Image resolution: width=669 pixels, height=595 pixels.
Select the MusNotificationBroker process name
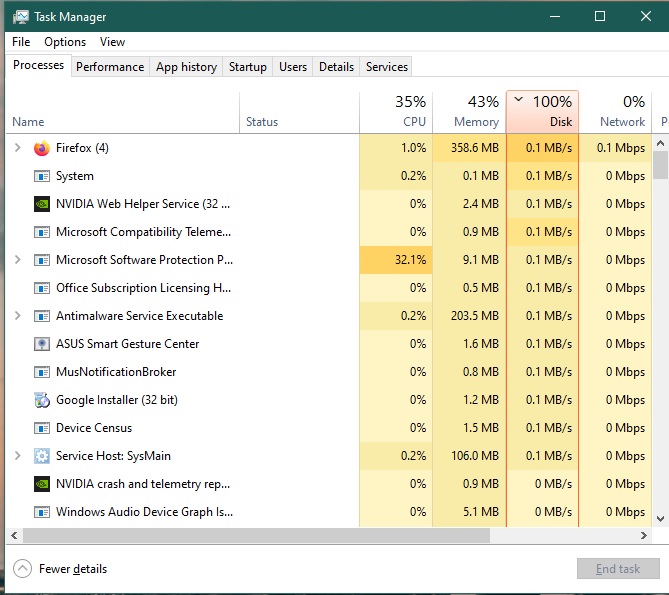coord(116,372)
